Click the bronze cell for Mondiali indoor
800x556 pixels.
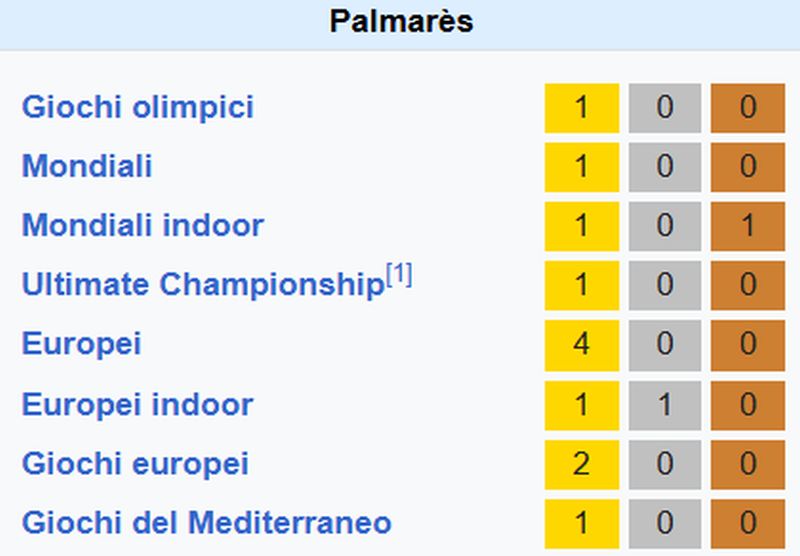(x=748, y=226)
